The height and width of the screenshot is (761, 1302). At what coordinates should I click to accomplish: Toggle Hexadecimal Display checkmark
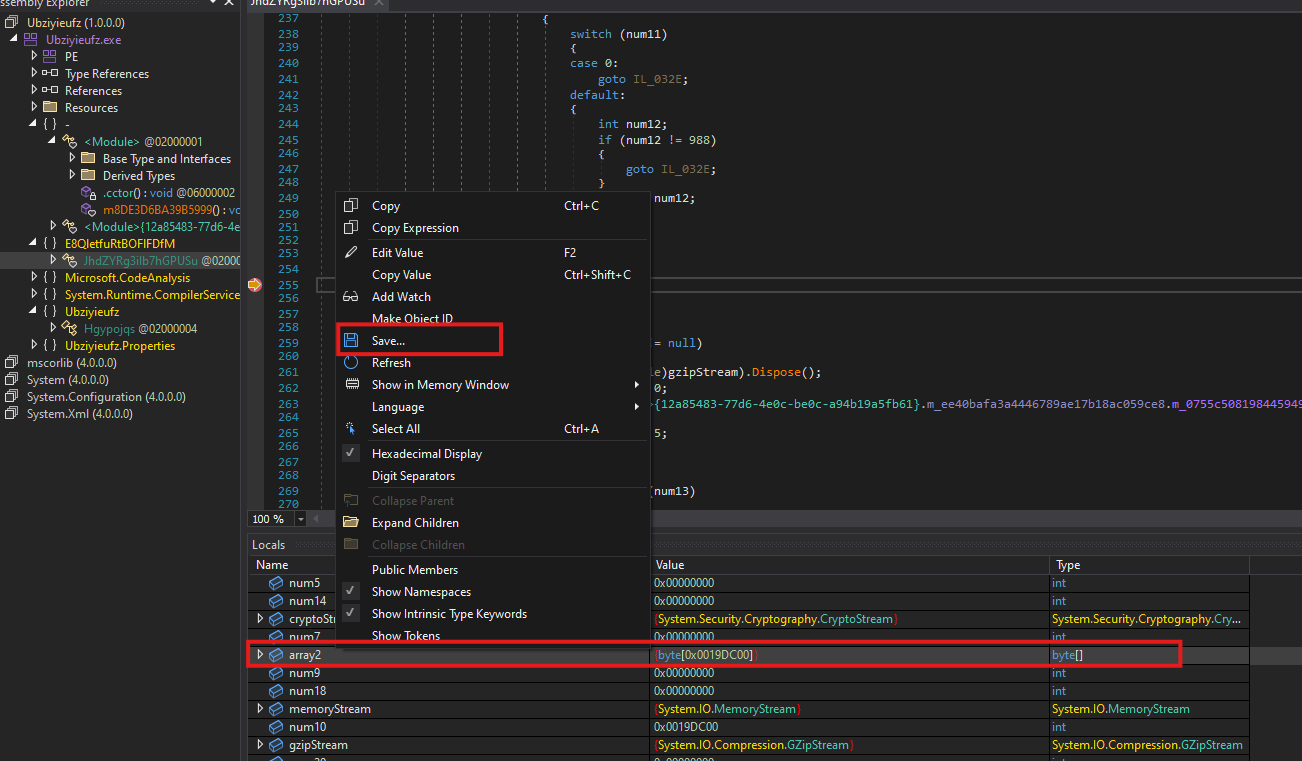(x=351, y=454)
